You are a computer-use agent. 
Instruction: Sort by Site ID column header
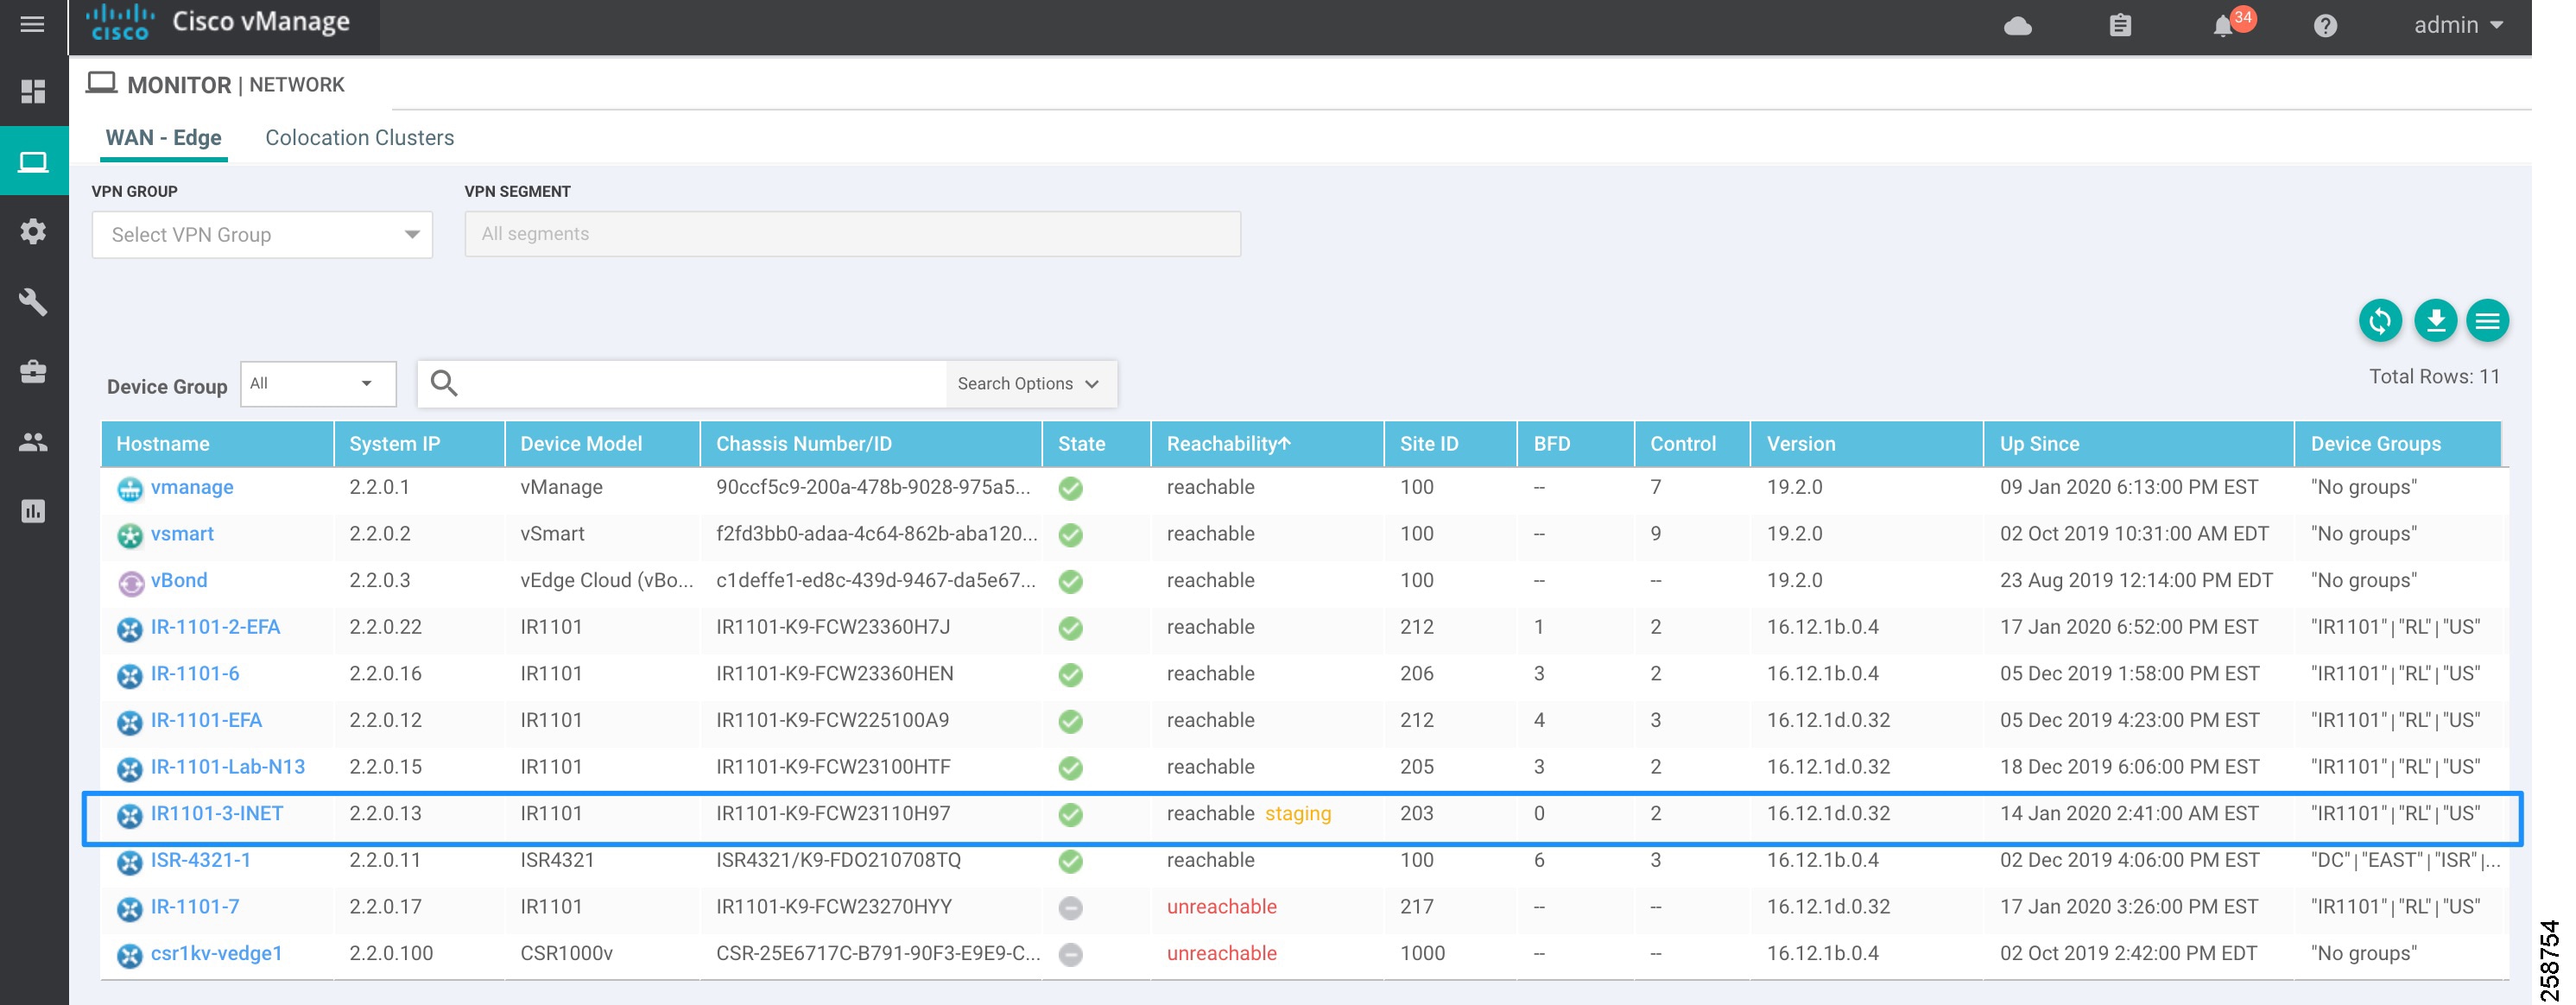(x=1450, y=444)
